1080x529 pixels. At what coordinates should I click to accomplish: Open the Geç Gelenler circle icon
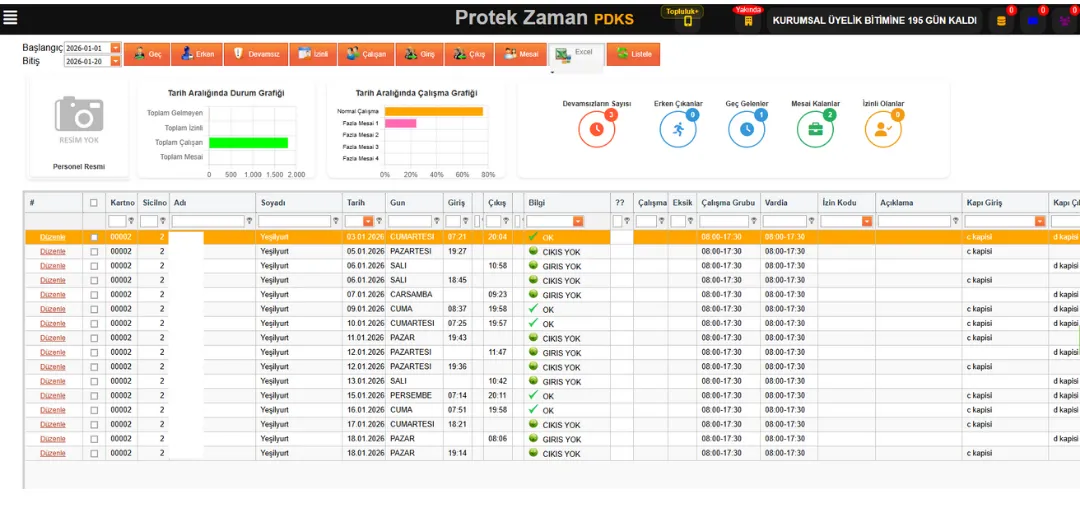tap(746, 129)
